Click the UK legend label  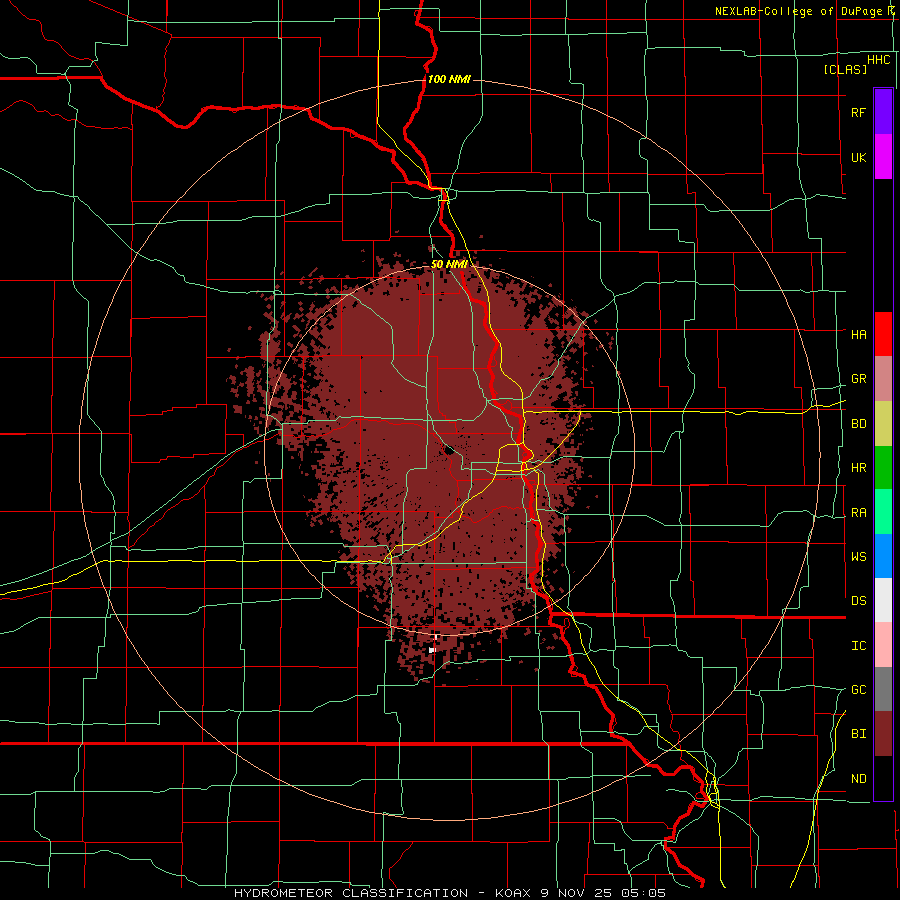click(x=858, y=157)
